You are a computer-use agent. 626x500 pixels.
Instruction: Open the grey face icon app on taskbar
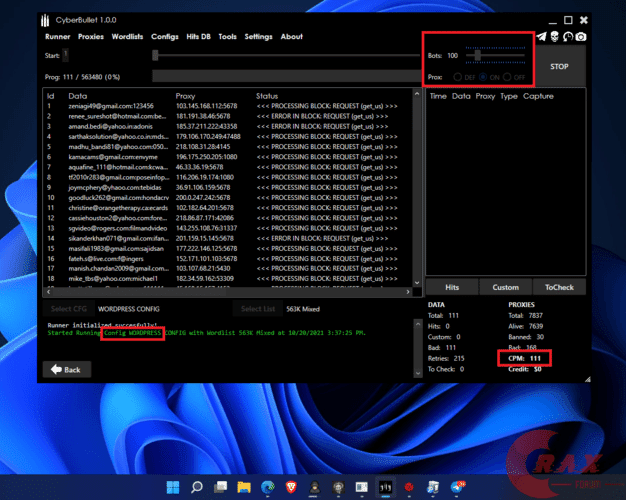click(339, 487)
